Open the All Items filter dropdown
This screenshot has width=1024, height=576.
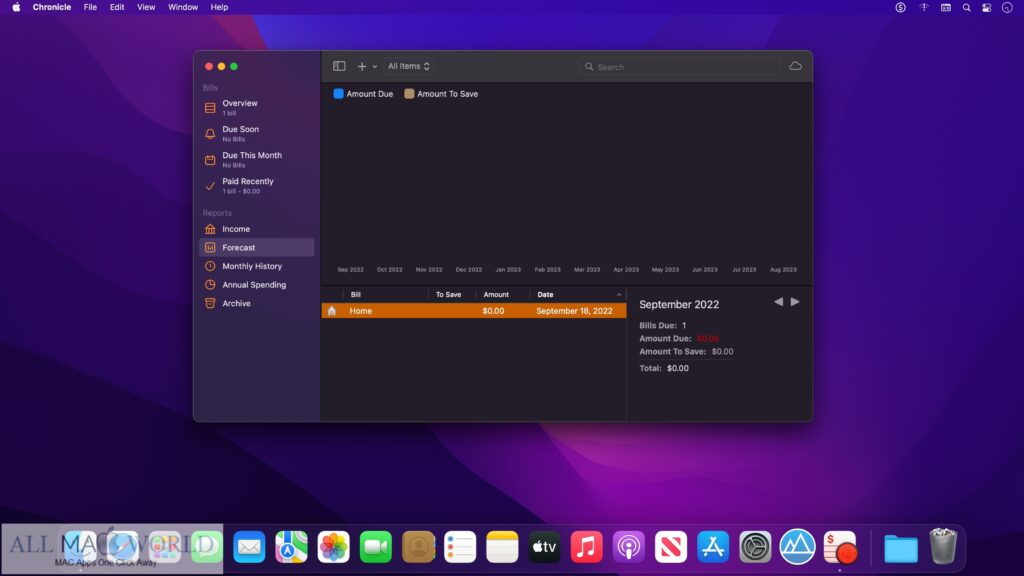[x=409, y=66]
